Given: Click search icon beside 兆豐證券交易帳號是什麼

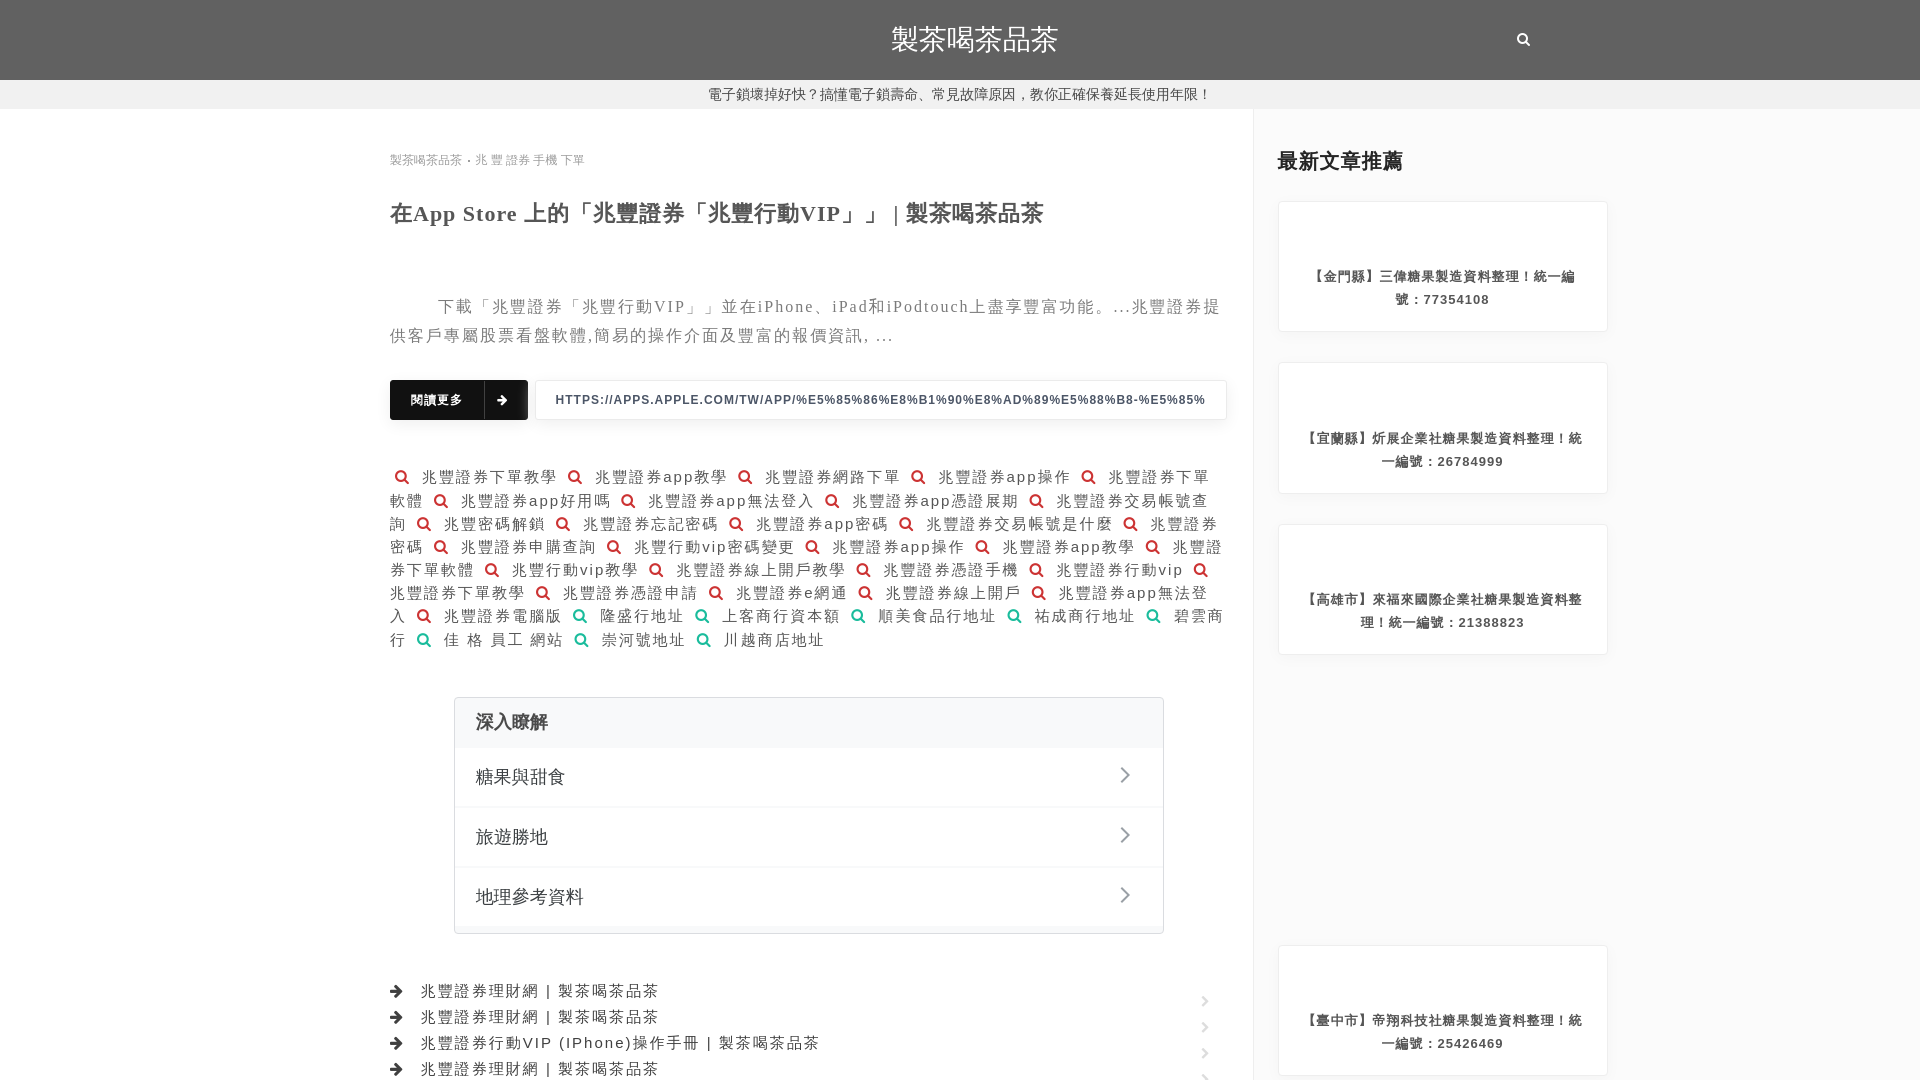Looking at the screenshot, I should coord(906,524).
